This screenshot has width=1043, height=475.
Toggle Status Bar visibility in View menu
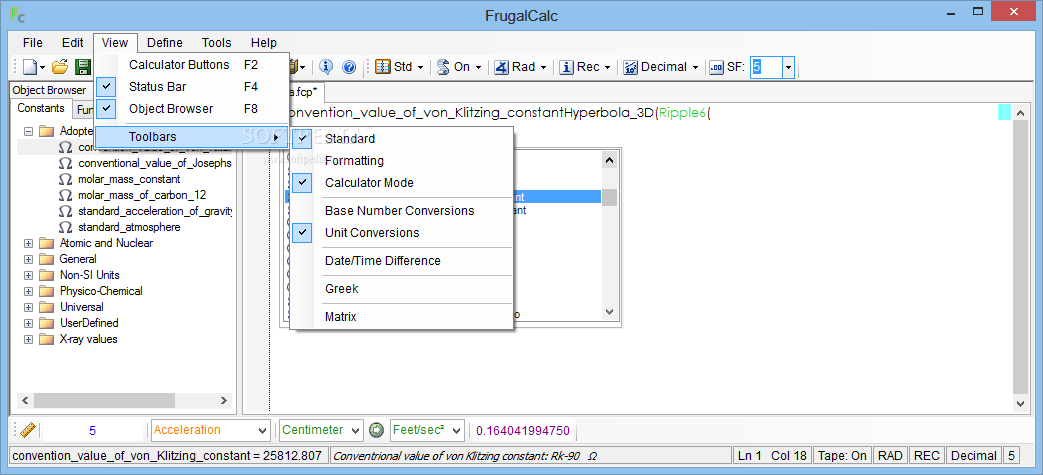point(106,86)
